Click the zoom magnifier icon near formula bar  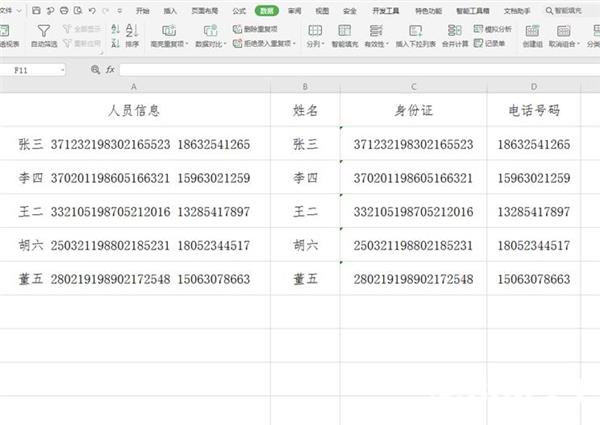[x=95, y=70]
